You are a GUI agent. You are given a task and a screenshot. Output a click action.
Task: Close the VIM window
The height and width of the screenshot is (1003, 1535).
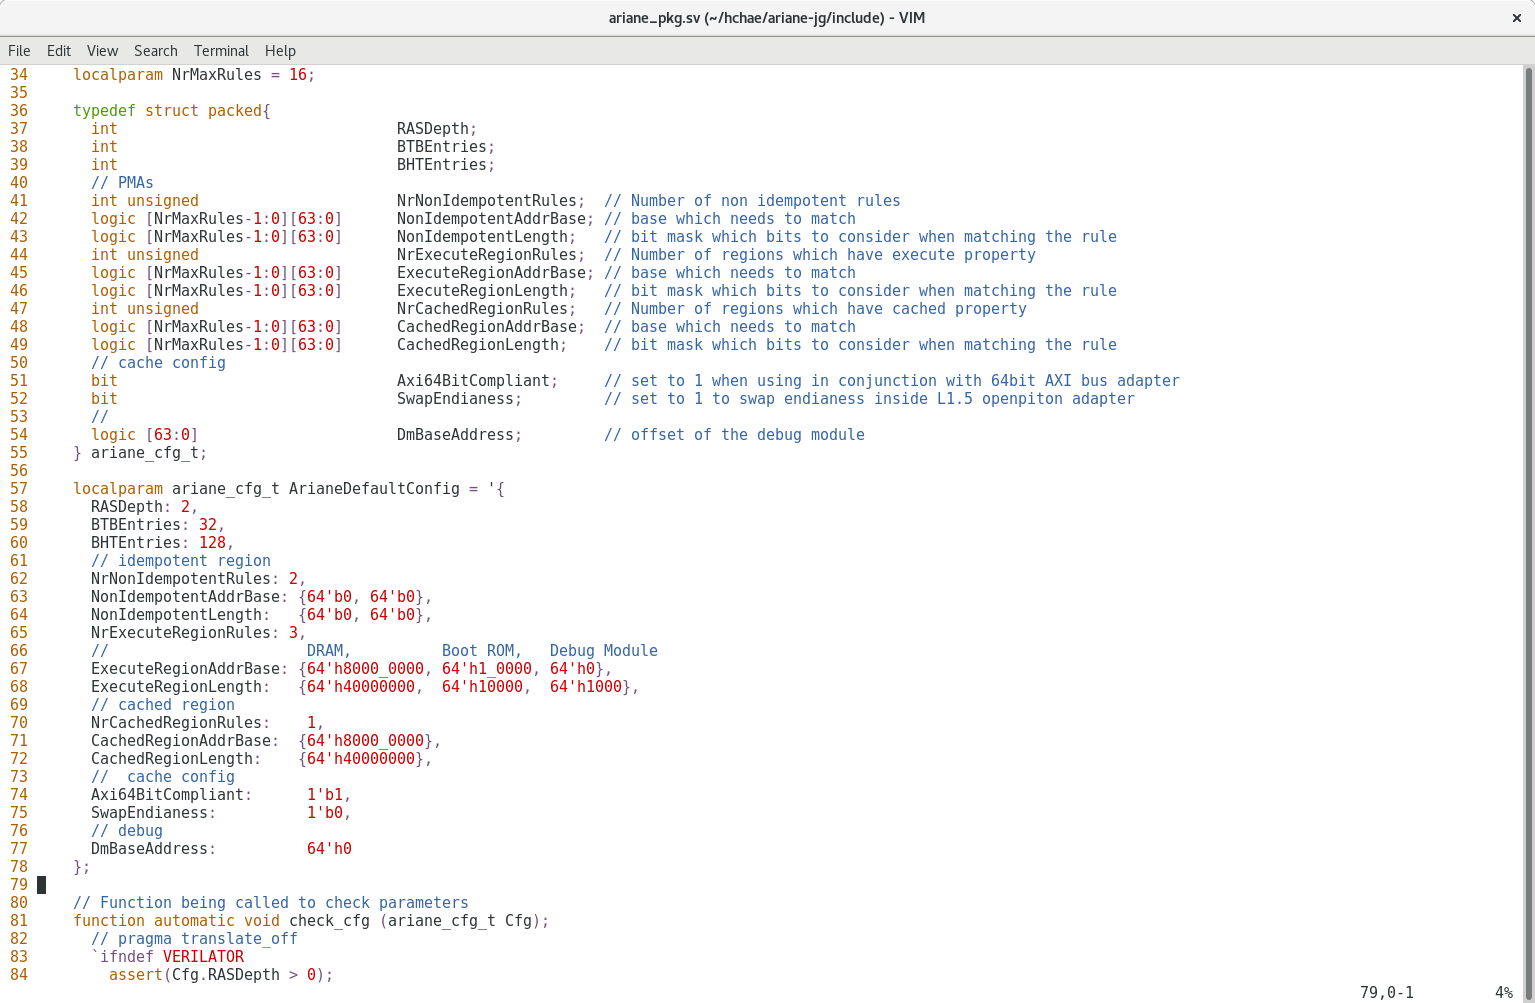pyautogui.click(x=1516, y=17)
